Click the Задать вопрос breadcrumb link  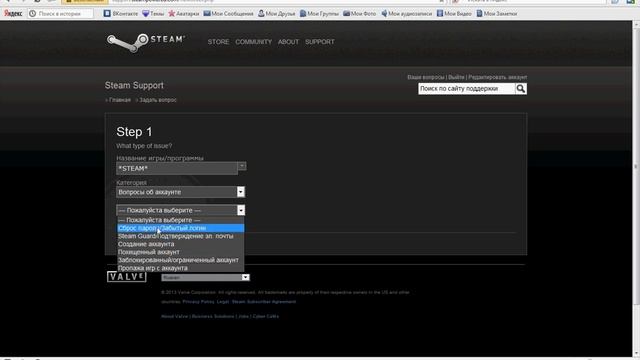point(158,100)
